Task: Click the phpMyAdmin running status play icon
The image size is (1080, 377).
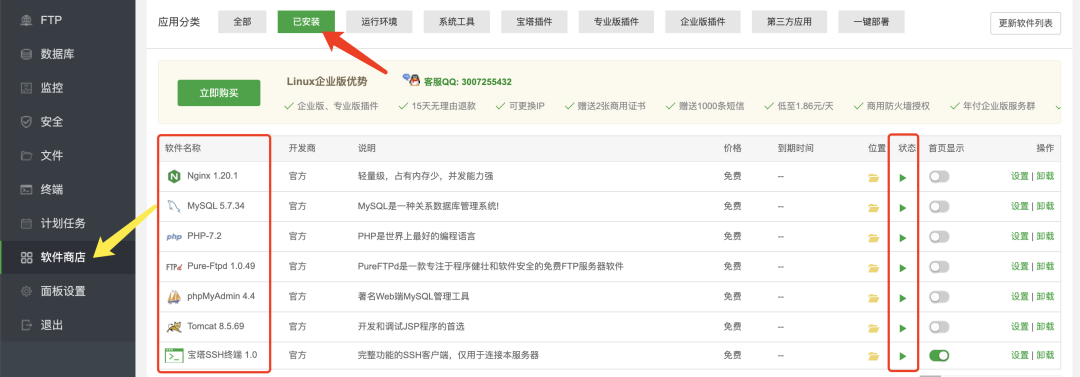Action: coord(902,298)
